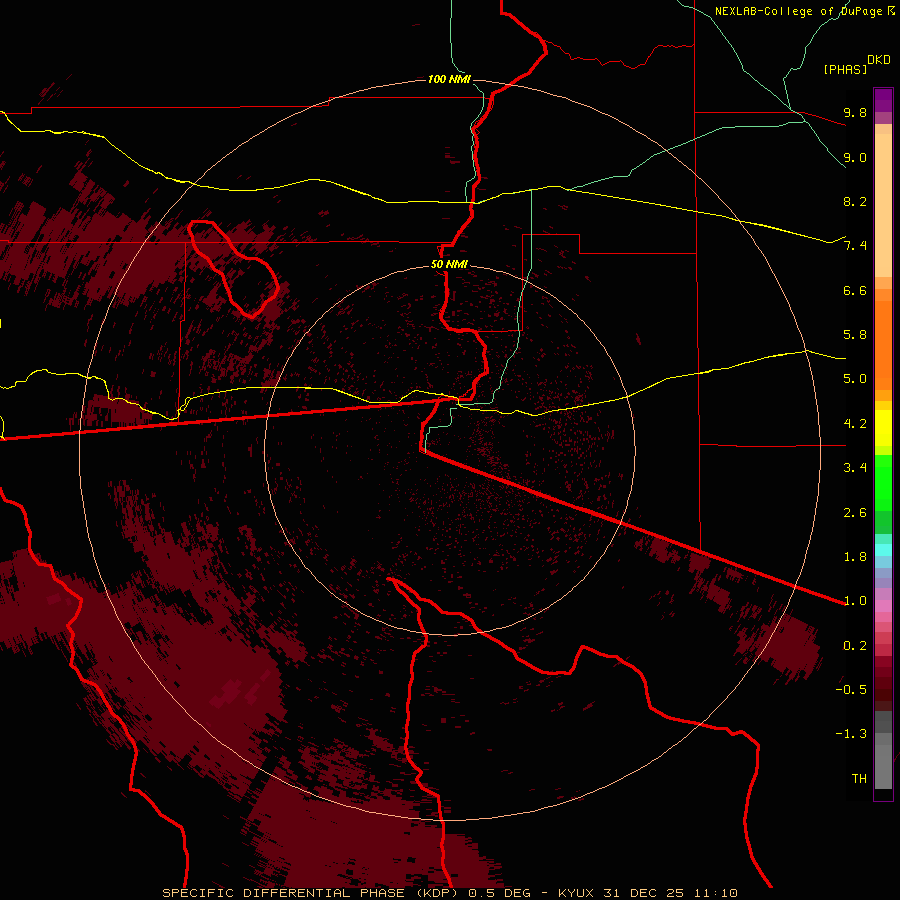Click the 1.8 value on color scale
The image size is (900, 900).
(855, 557)
